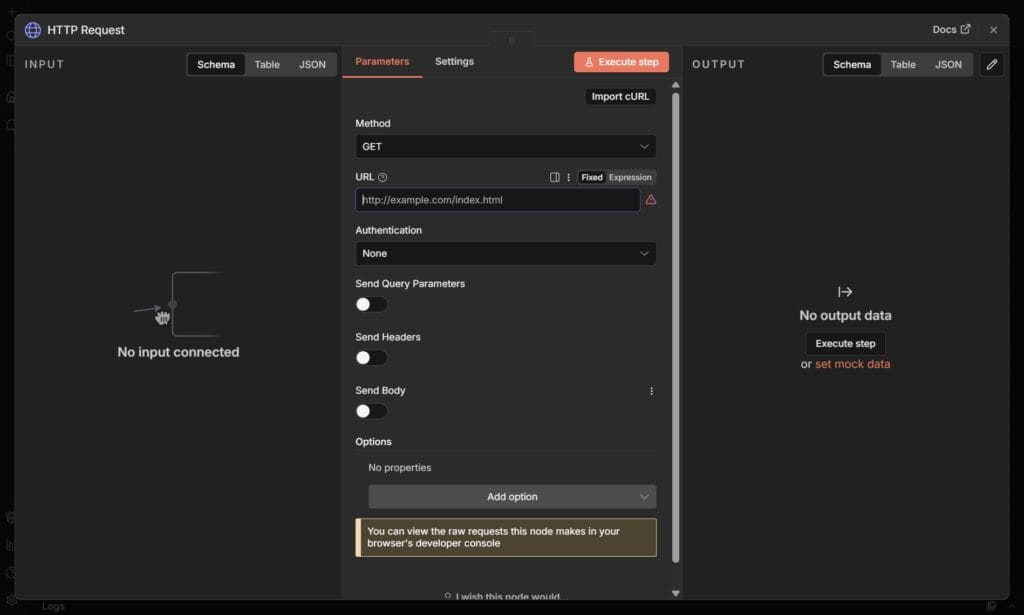Click the pencil edit output icon
Image resolution: width=1024 pixels, height=615 pixels.
coord(991,64)
